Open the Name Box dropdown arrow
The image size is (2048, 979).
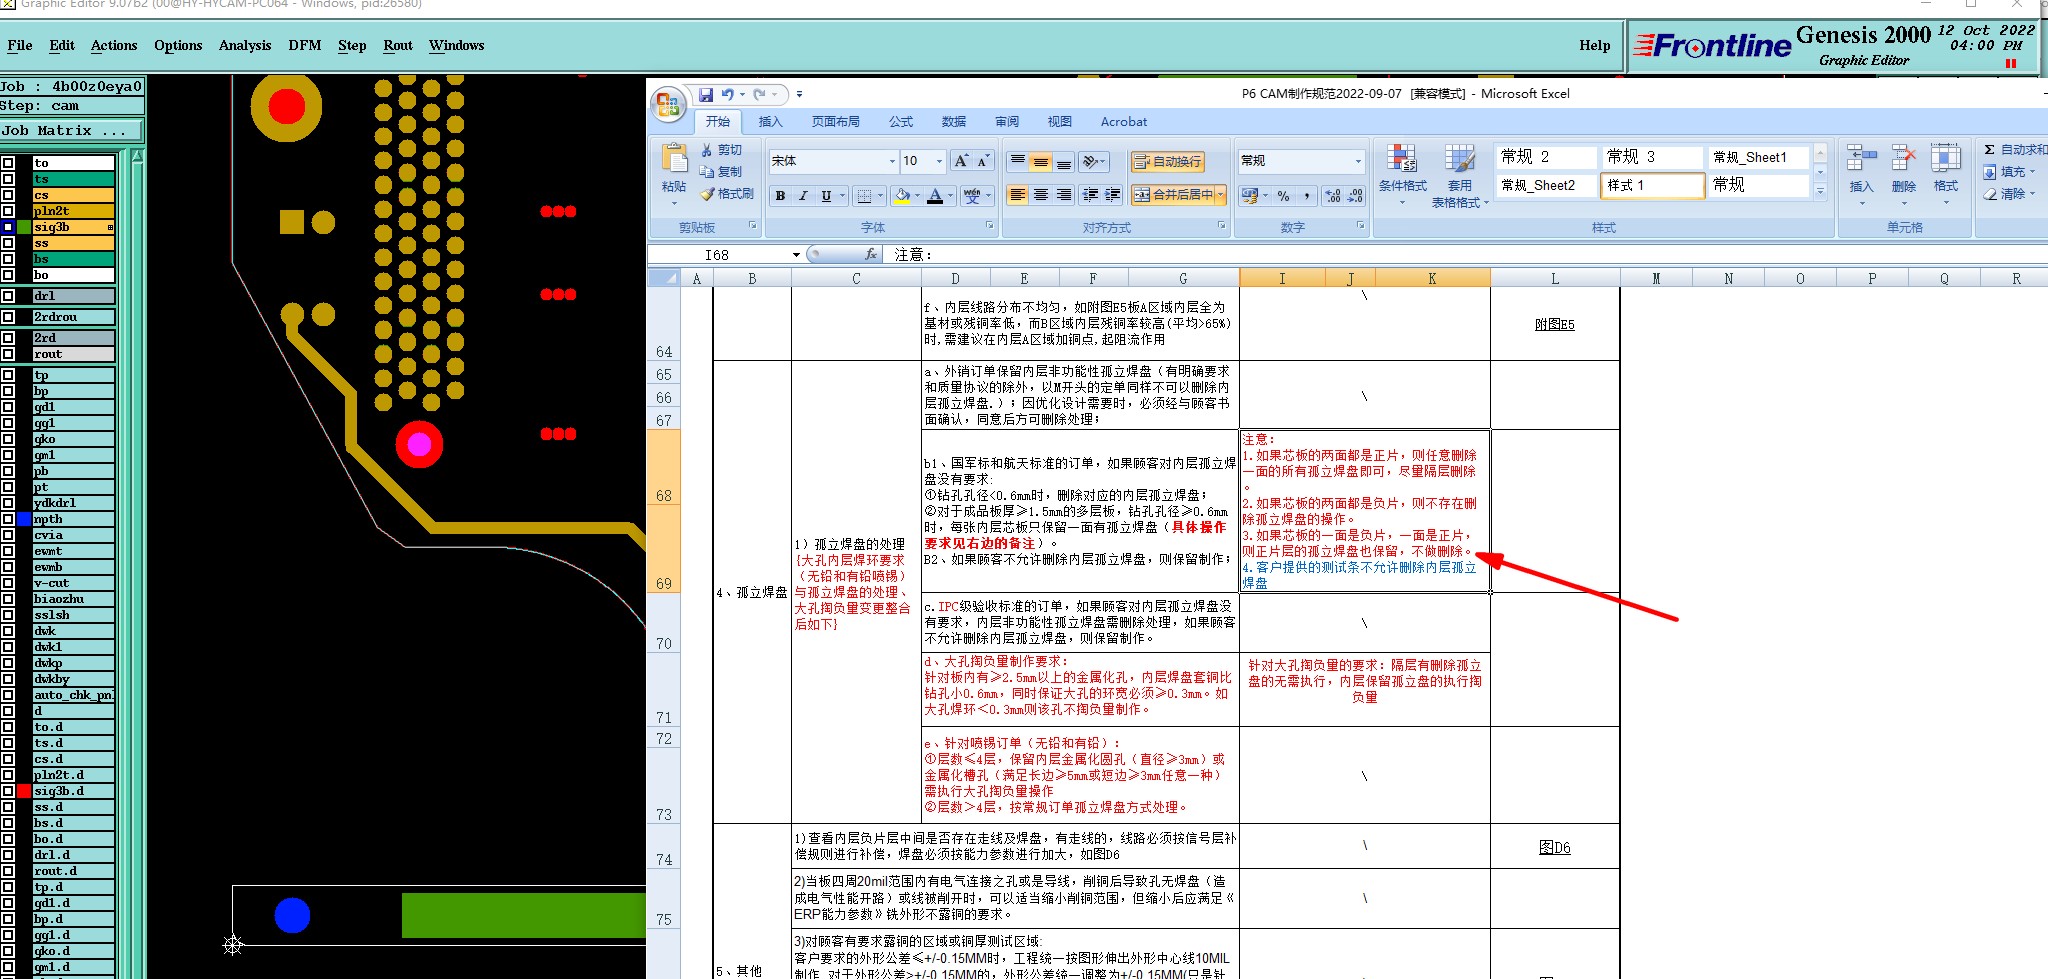click(796, 255)
